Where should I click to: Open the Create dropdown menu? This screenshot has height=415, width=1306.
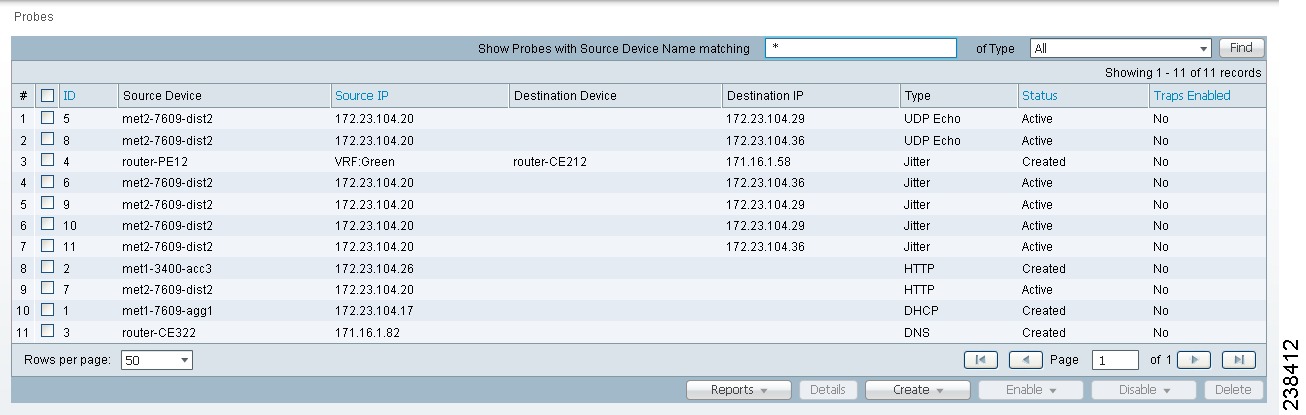tap(917, 390)
